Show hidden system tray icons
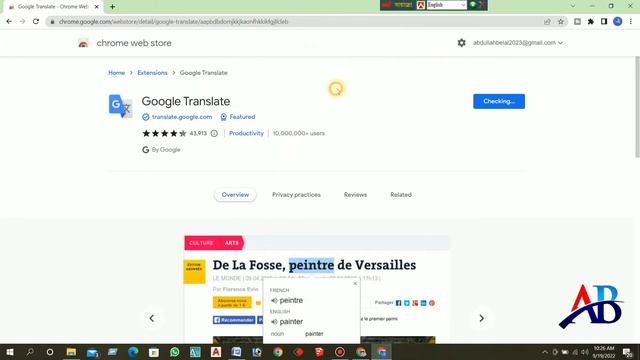Viewport: 640px width, 360px height. (x=545, y=352)
